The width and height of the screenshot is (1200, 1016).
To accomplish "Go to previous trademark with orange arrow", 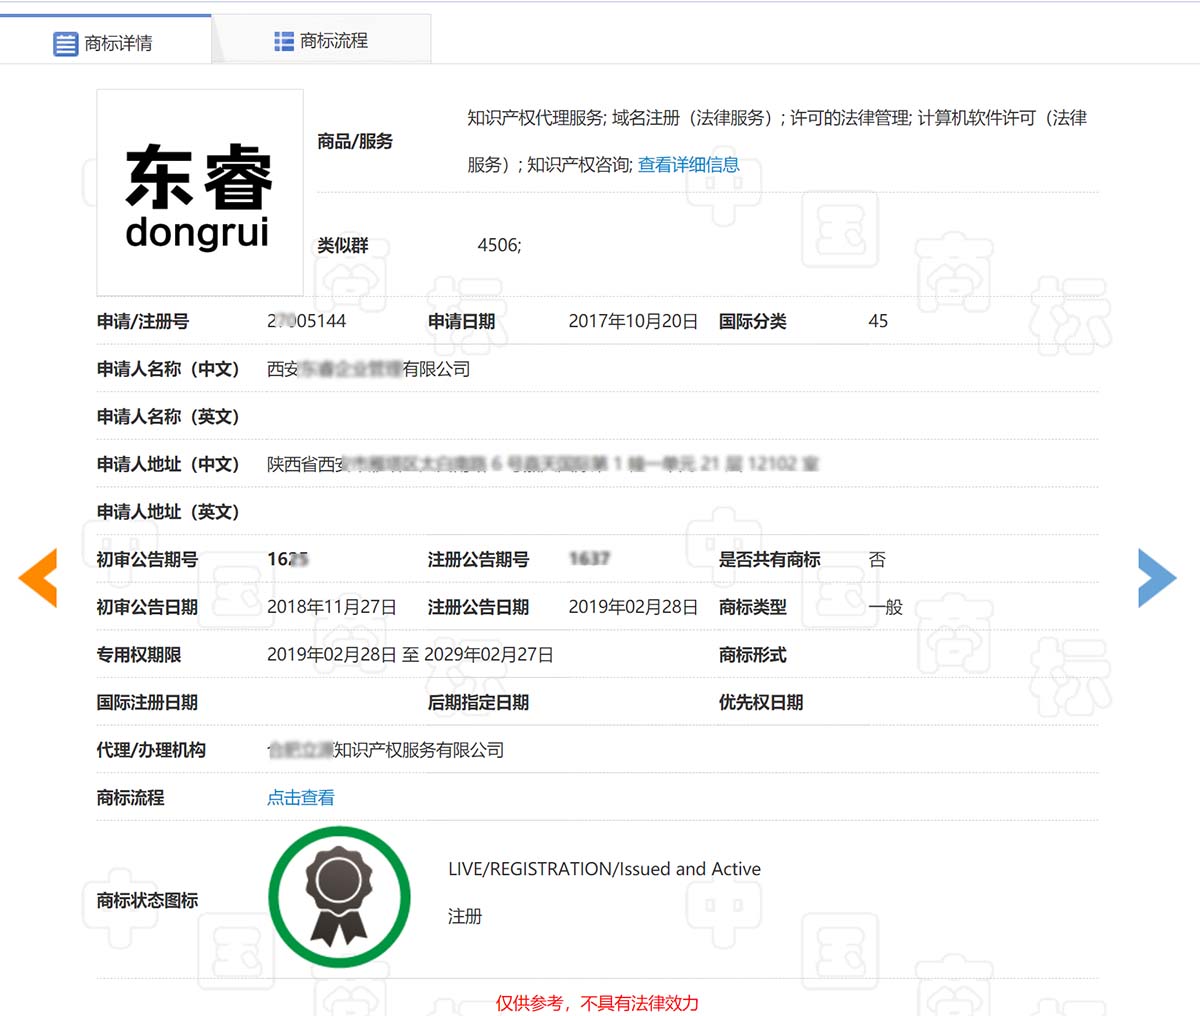I will tap(38, 577).
